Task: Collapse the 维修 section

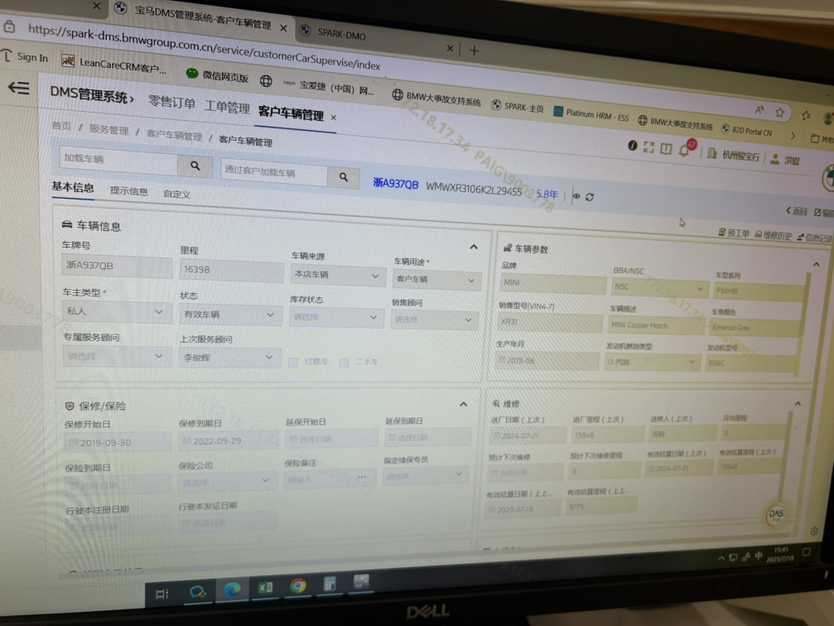Action: pyautogui.click(x=798, y=403)
